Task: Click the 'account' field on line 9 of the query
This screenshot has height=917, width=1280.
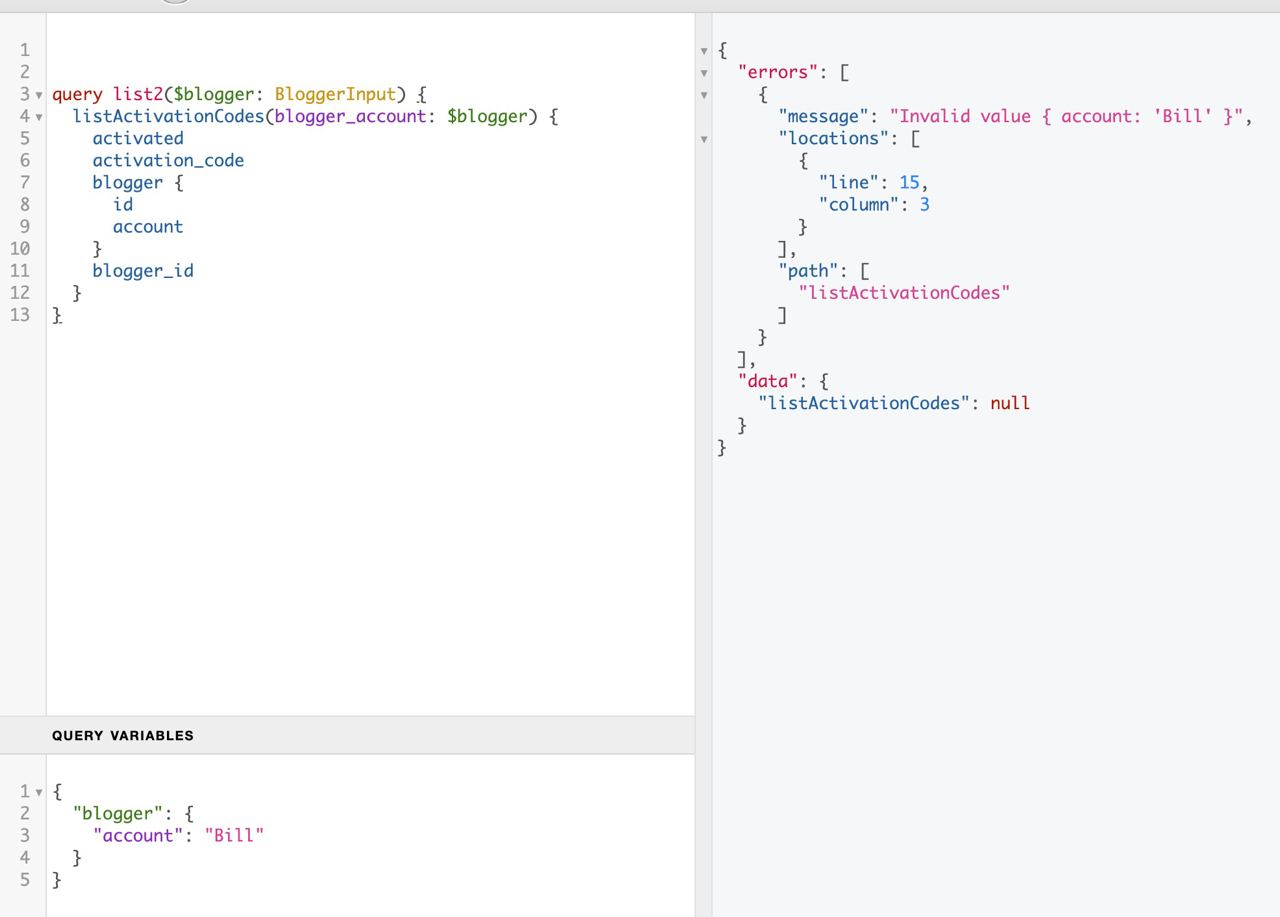Action: pos(148,226)
